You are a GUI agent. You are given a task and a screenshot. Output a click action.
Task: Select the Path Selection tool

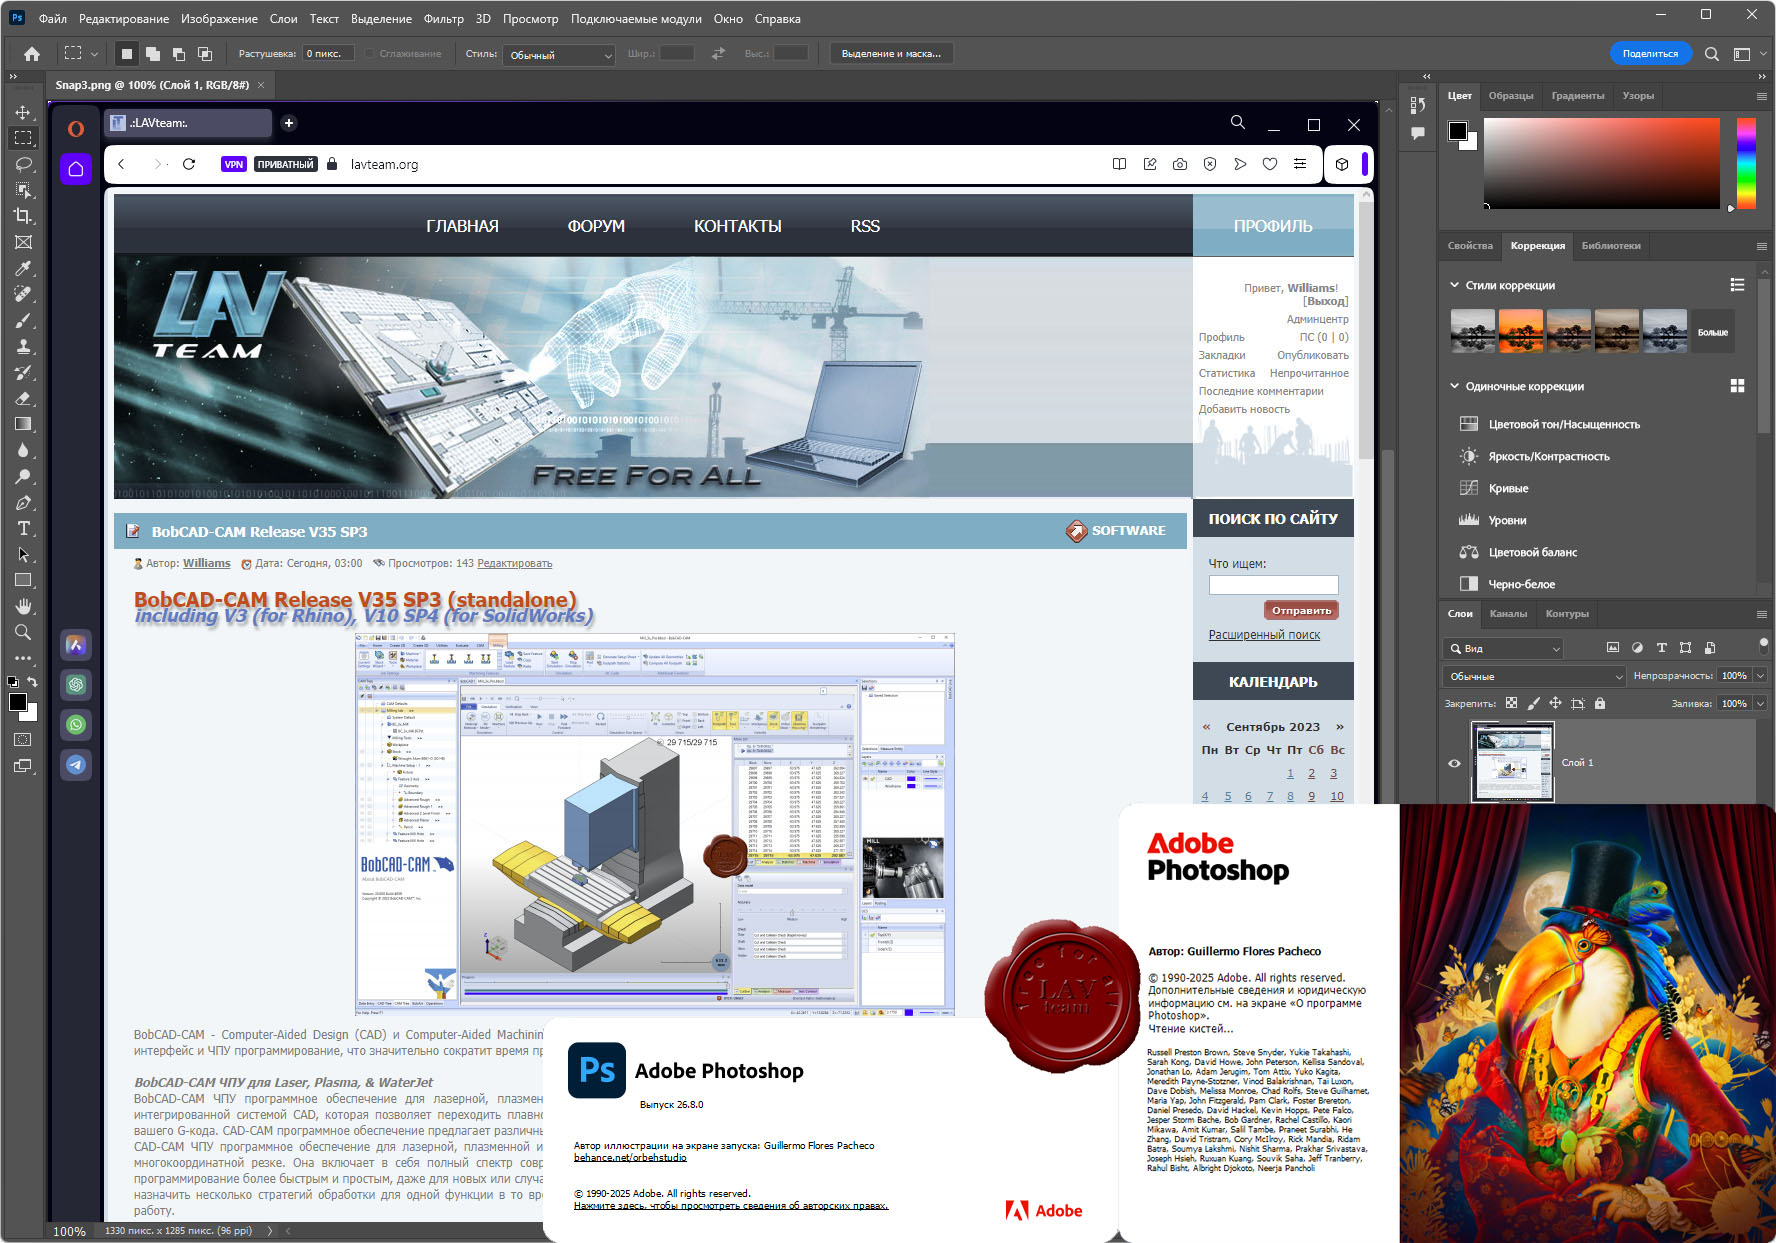tap(23, 554)
